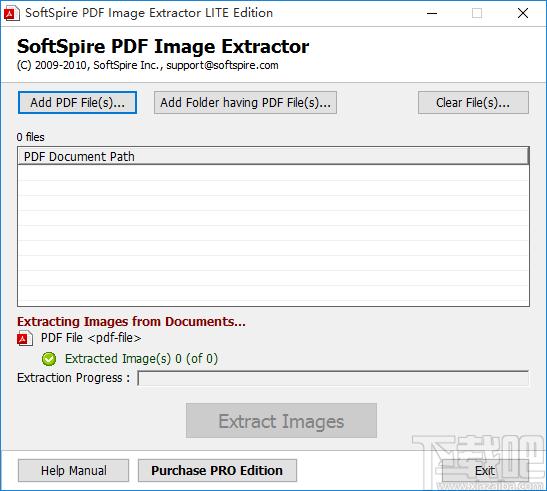The width and height of the screenshot is (547, 491).
Task: Click 'PDF File <pdf-file>' text
Action: coord(91,338)
